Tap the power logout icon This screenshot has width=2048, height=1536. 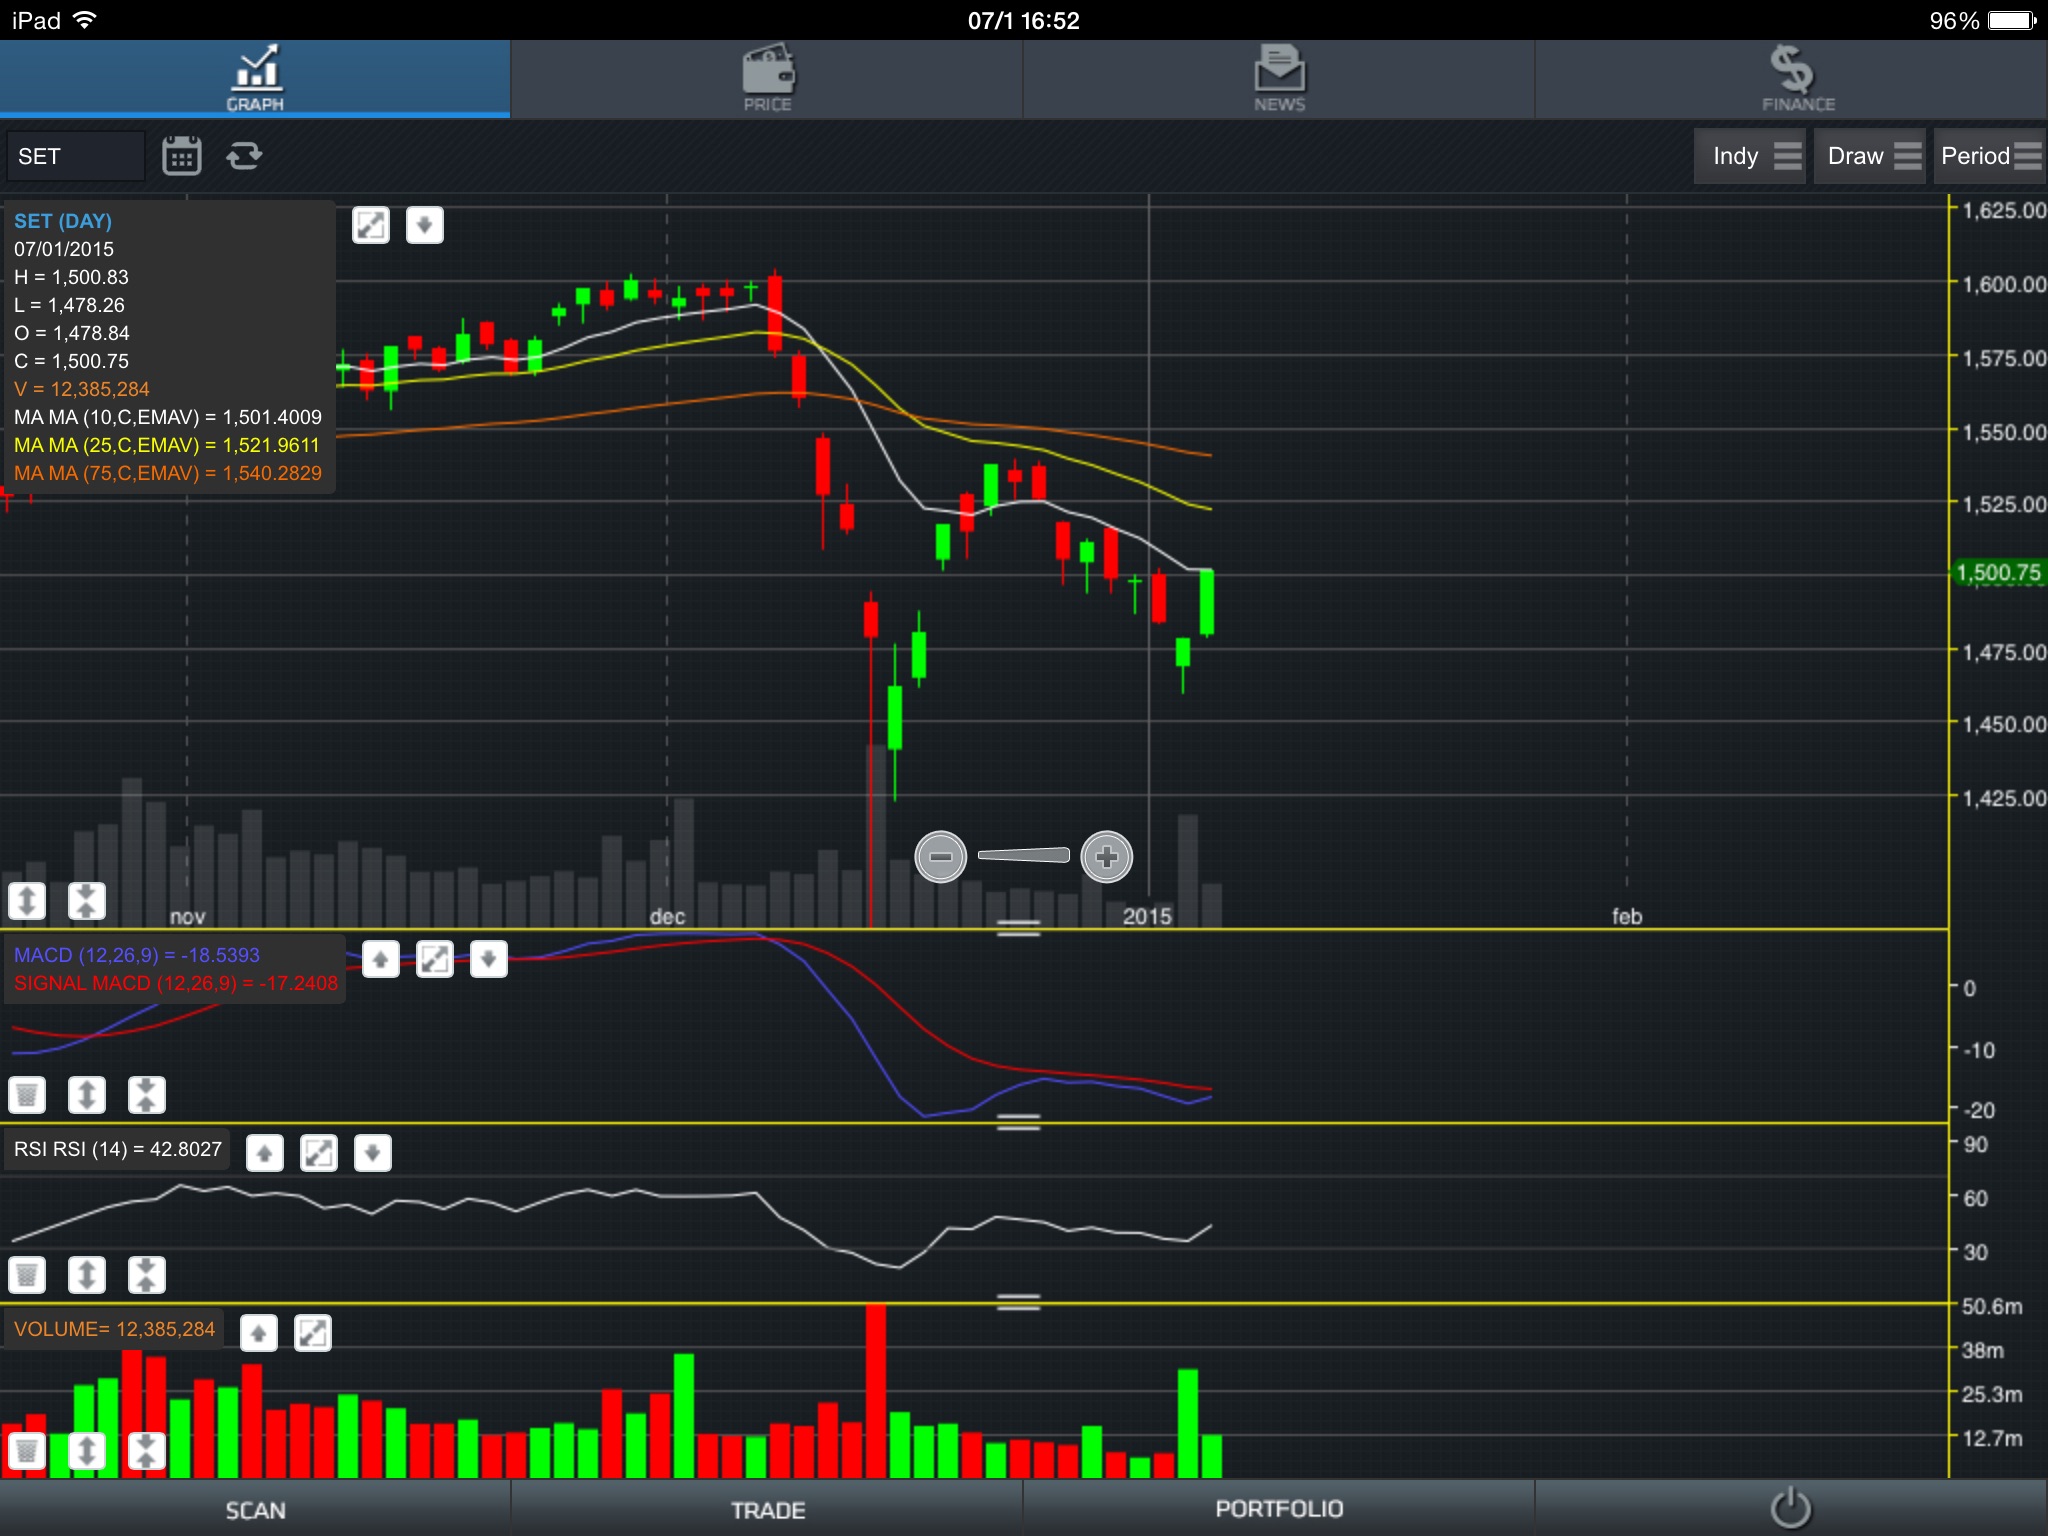(1790, 1508)
